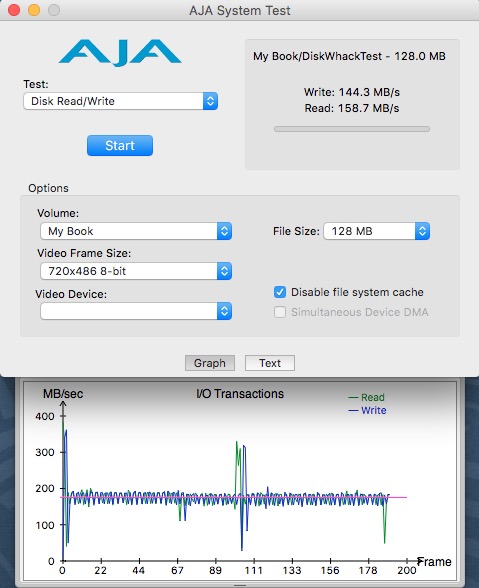The image size is (479, 588).
Task: Click the blue Write legend marker
Action: (353, 411)
